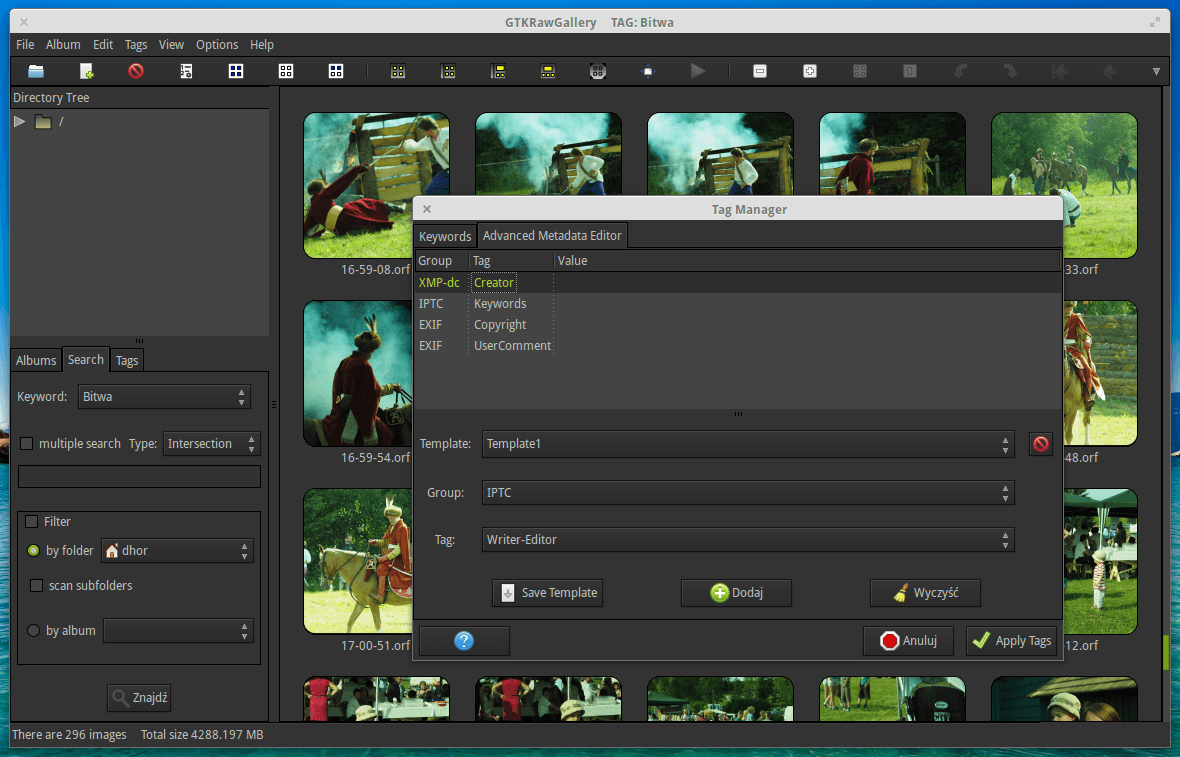This screenshot has height=757, width=1180.
Task: Start the slideshow with the play icon
Action: point(698,71)
